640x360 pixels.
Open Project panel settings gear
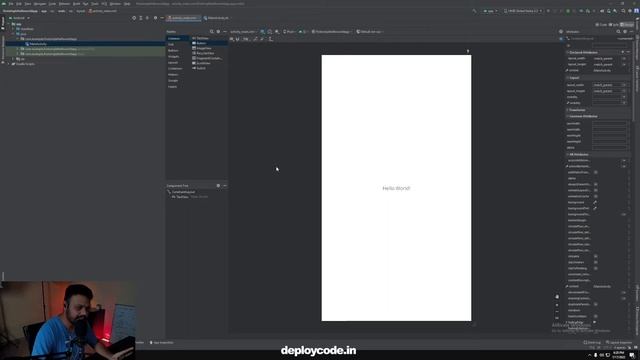click(155, 18)
